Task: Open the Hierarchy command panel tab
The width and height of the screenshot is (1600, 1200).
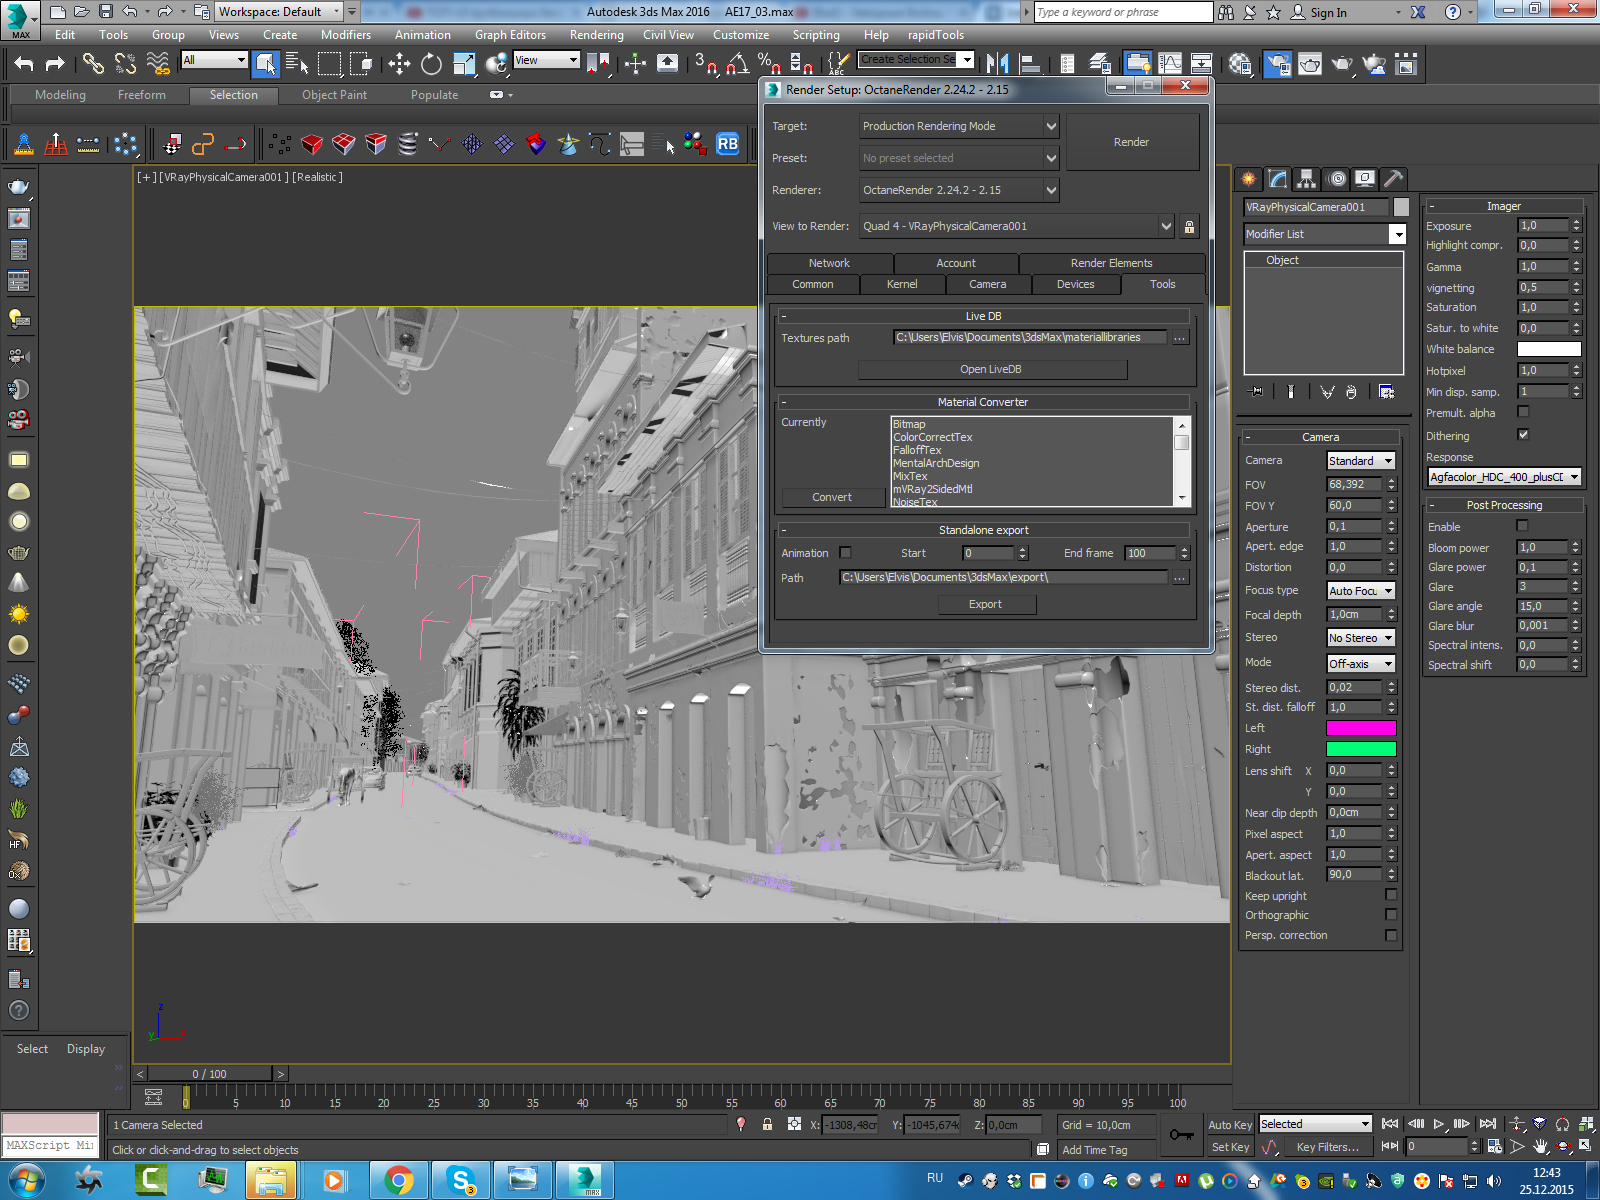Action: pyautogui.click(x=1307, y=179)
